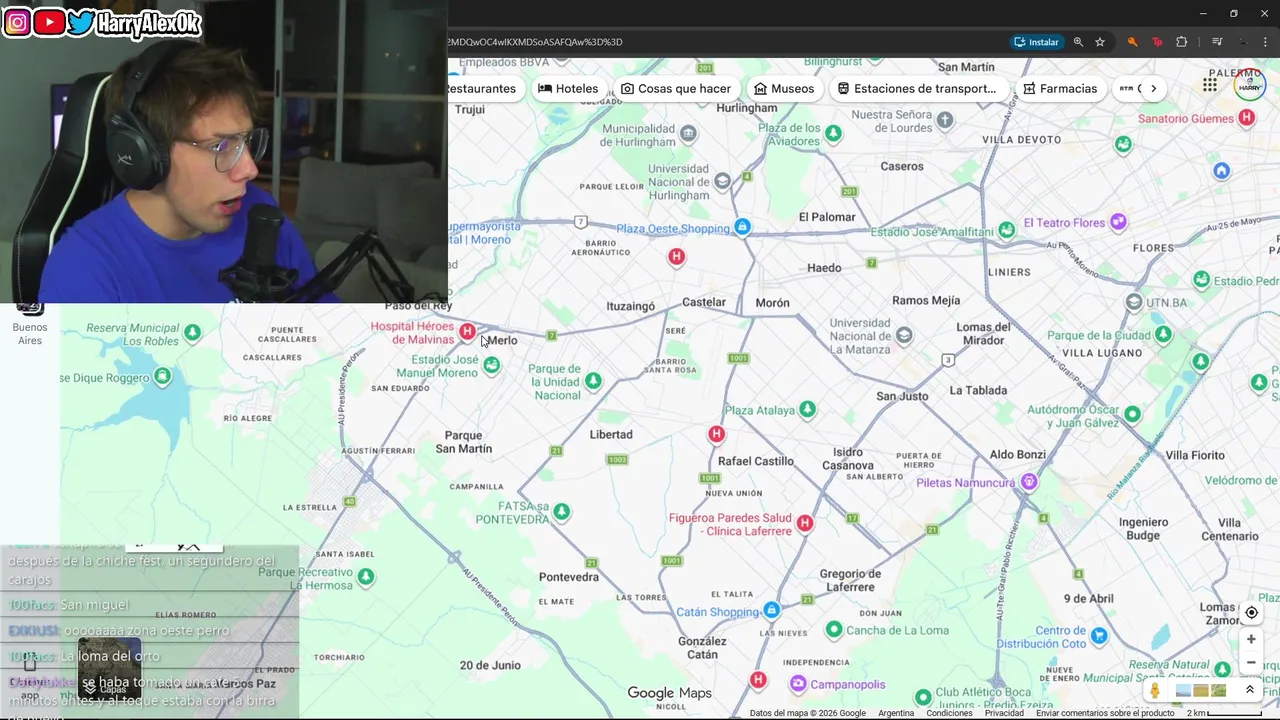Click the Estadio José Amalfitani marker
The height and width of the screenshot is (720, 1280).
coord(1007,230)
